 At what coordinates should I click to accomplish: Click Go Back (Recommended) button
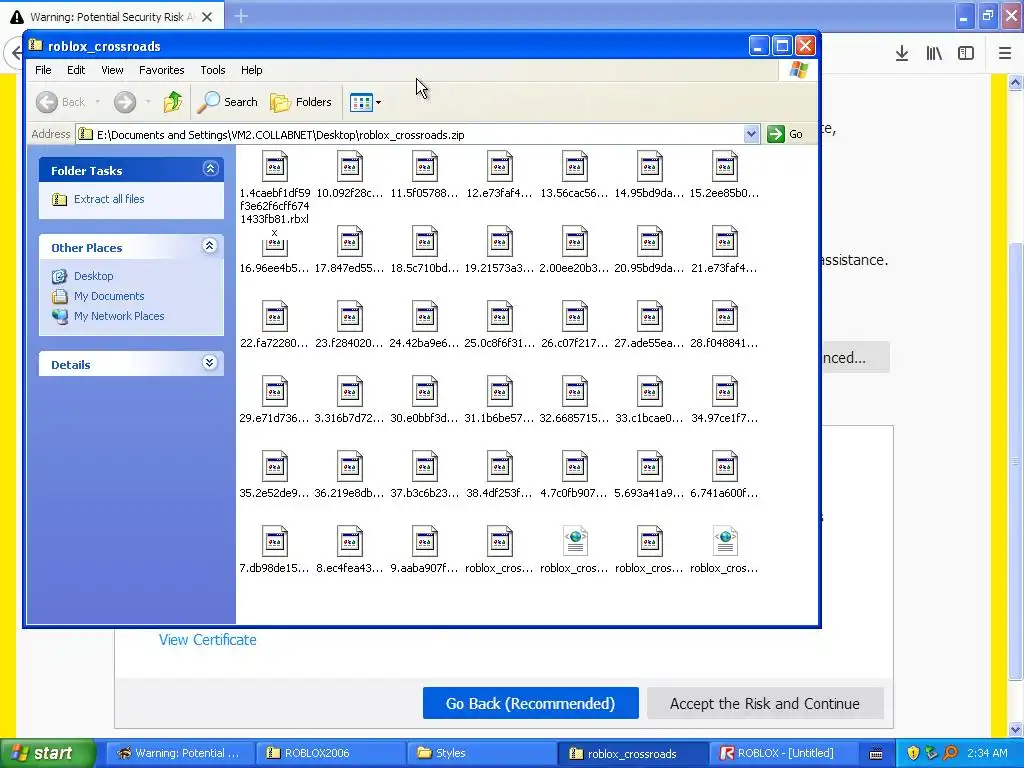coord(530,703)
